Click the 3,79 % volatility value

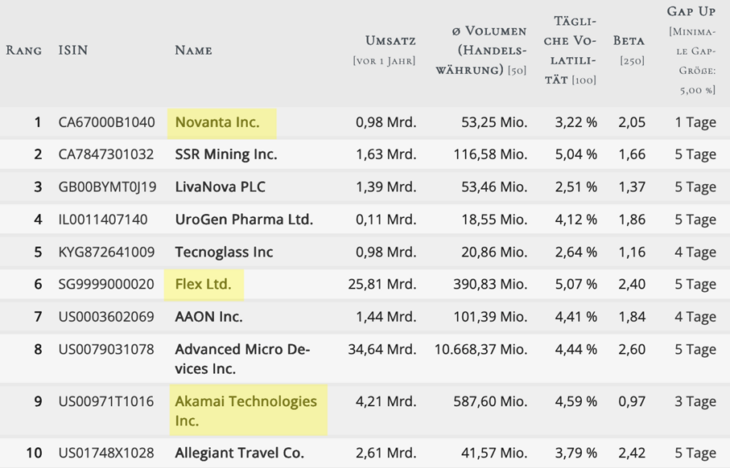pyautogui.click(x=576, y=453)
